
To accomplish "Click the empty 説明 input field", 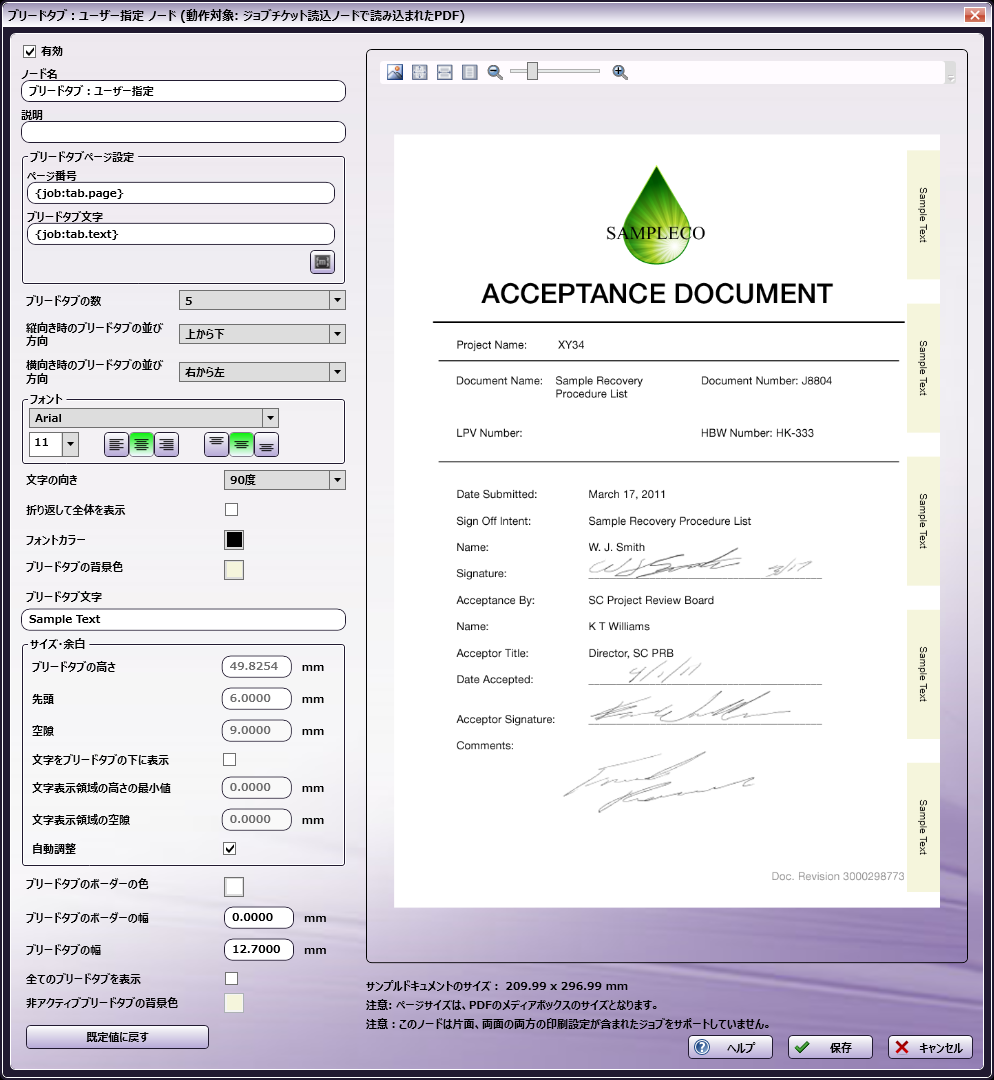I will tap(183, 132).
